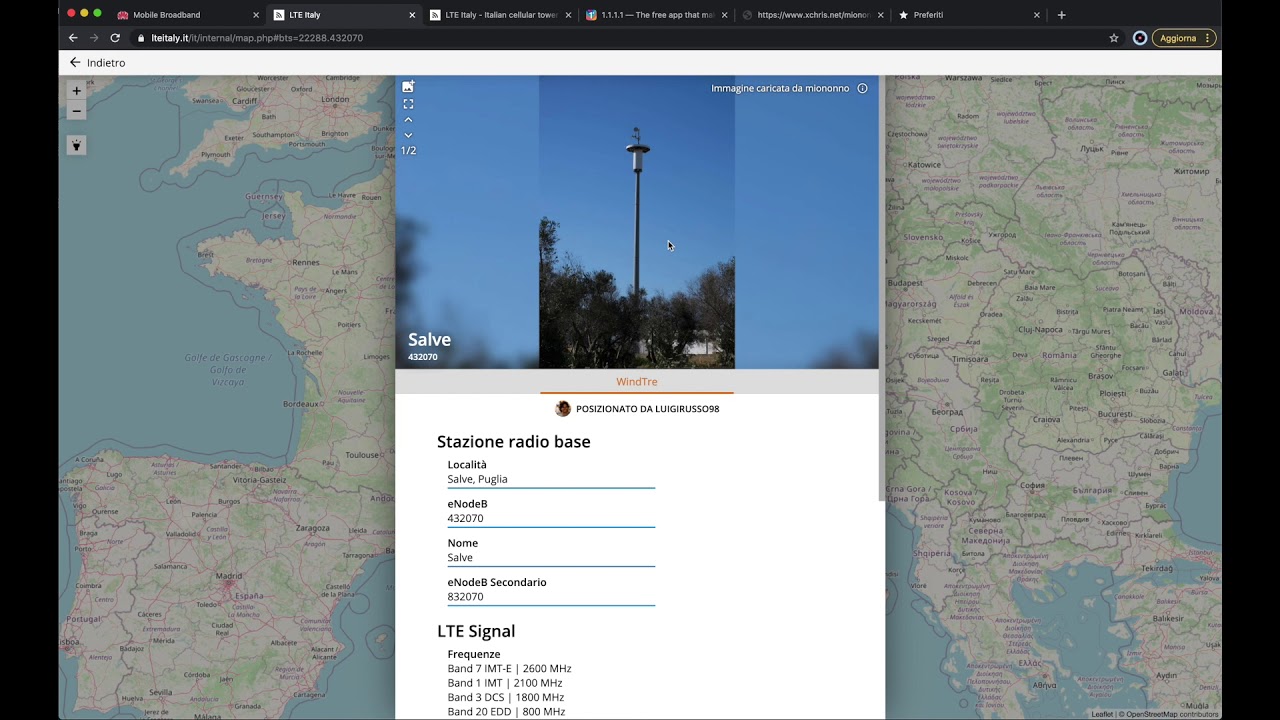This screenshot has width=1280, height=720.
Task: Click the LTE Signal heading
Action: coord(476,631)
